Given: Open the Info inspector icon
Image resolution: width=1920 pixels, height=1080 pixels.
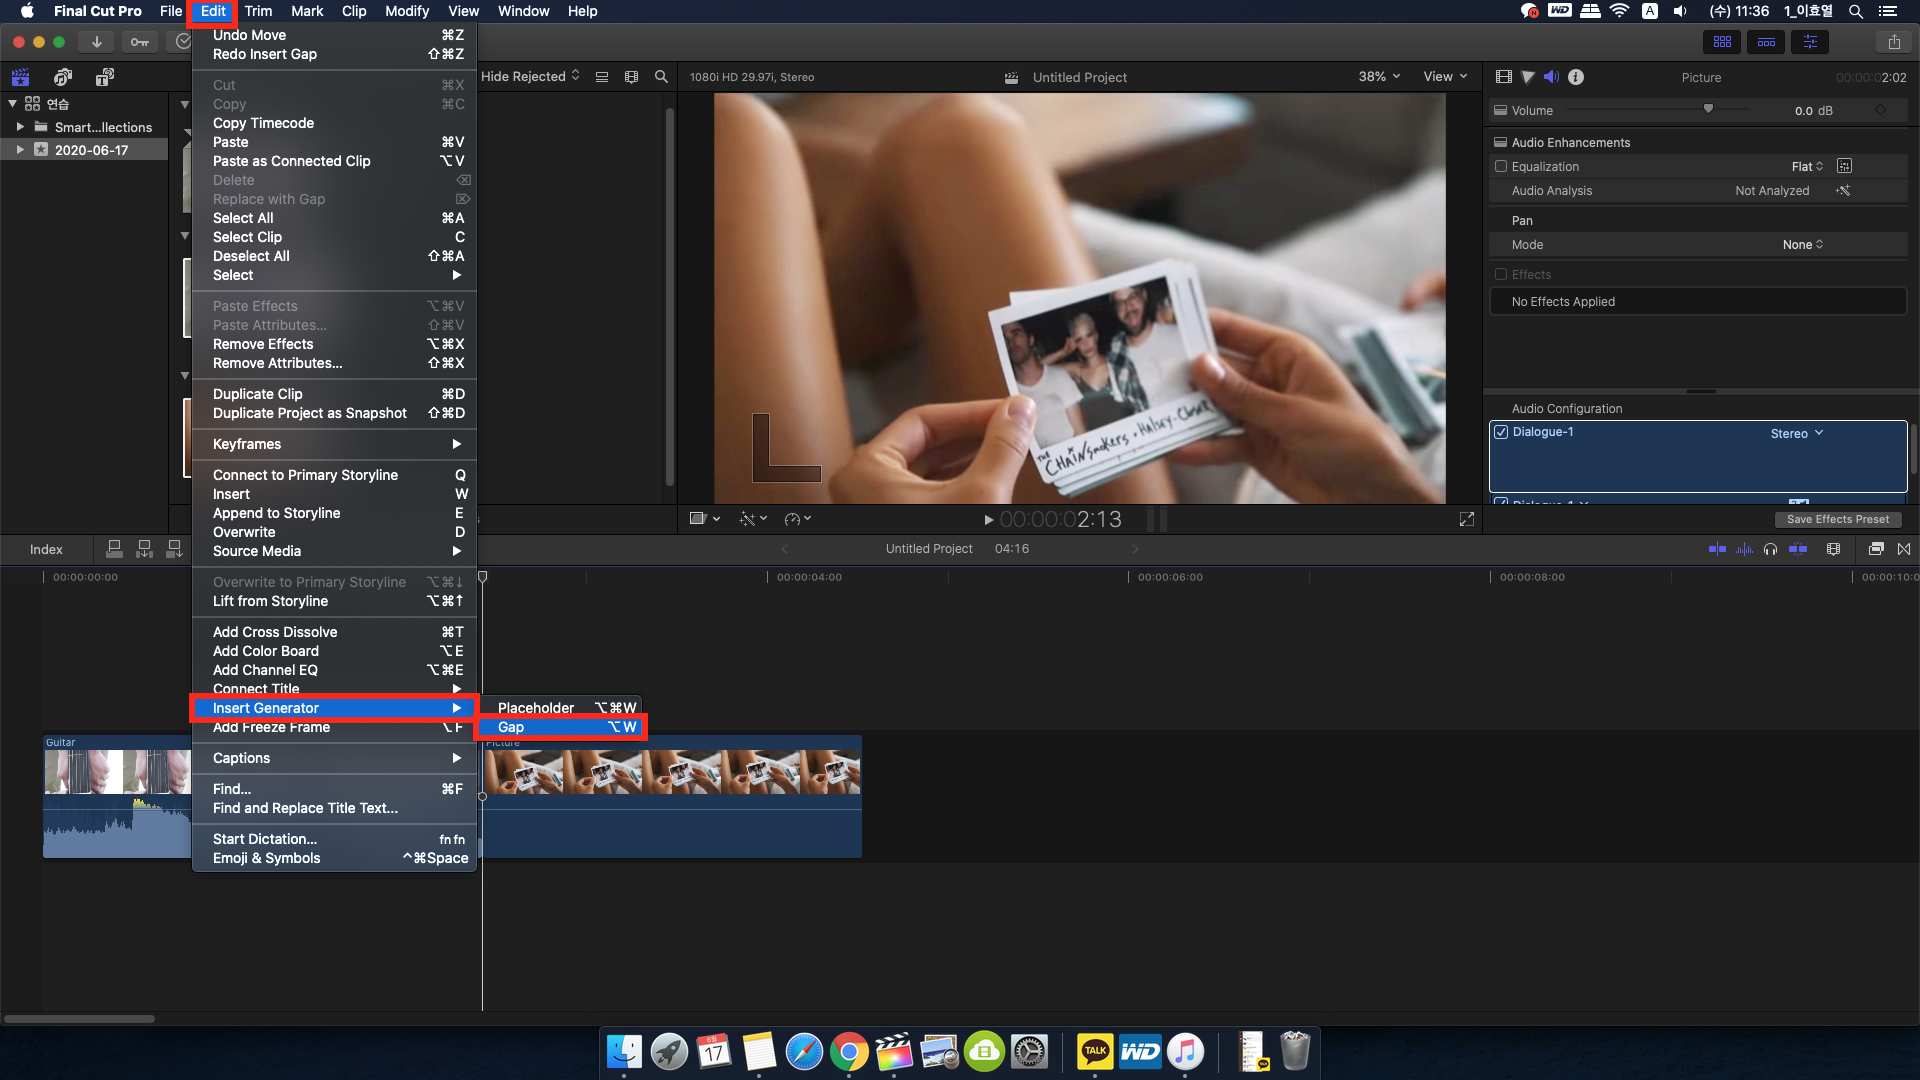Looking at the screenshot, I should point(1576,77).
